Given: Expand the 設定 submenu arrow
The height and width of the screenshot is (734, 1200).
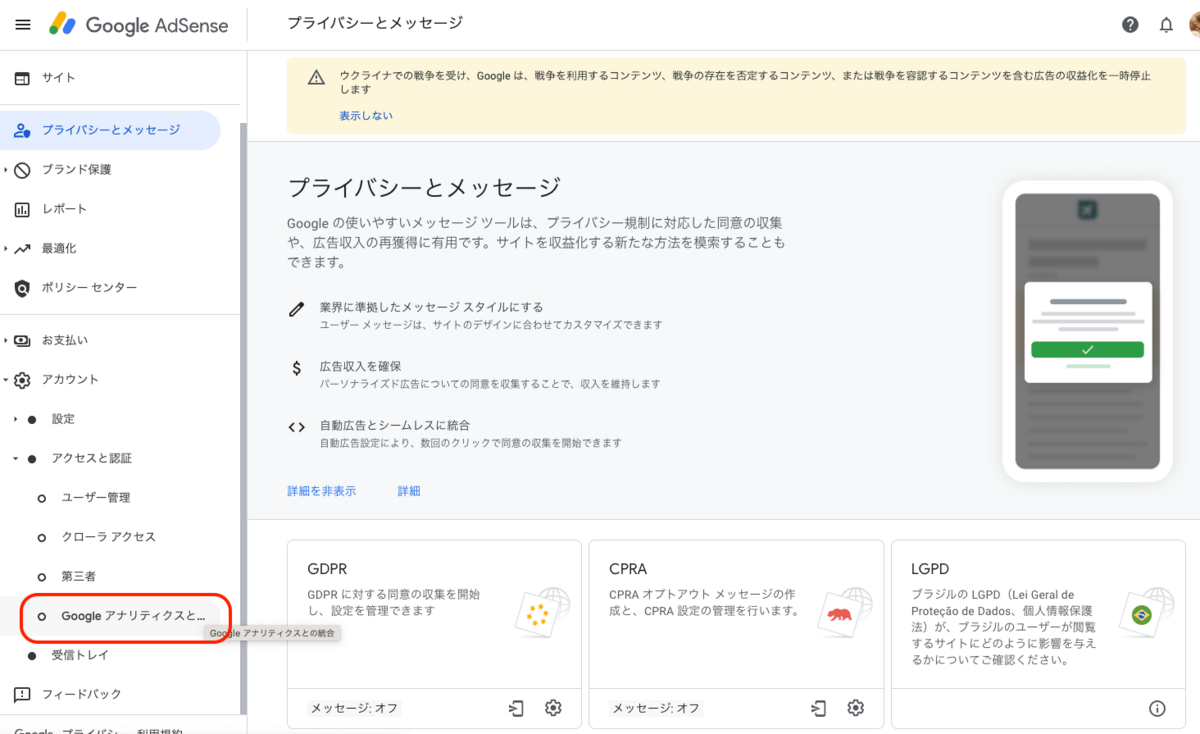Looking at the screenshot, I should tap(15, 419).
